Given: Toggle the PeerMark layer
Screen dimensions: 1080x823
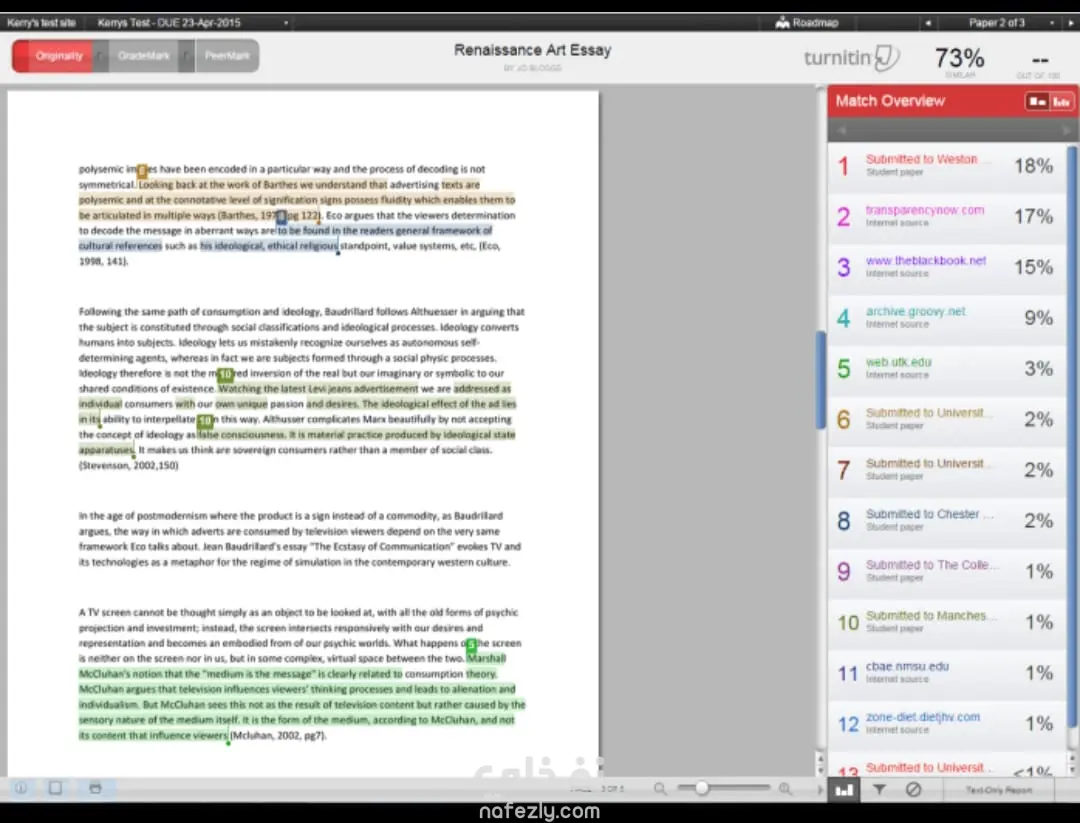Looking at the screenshot, I should coord(227,56).
